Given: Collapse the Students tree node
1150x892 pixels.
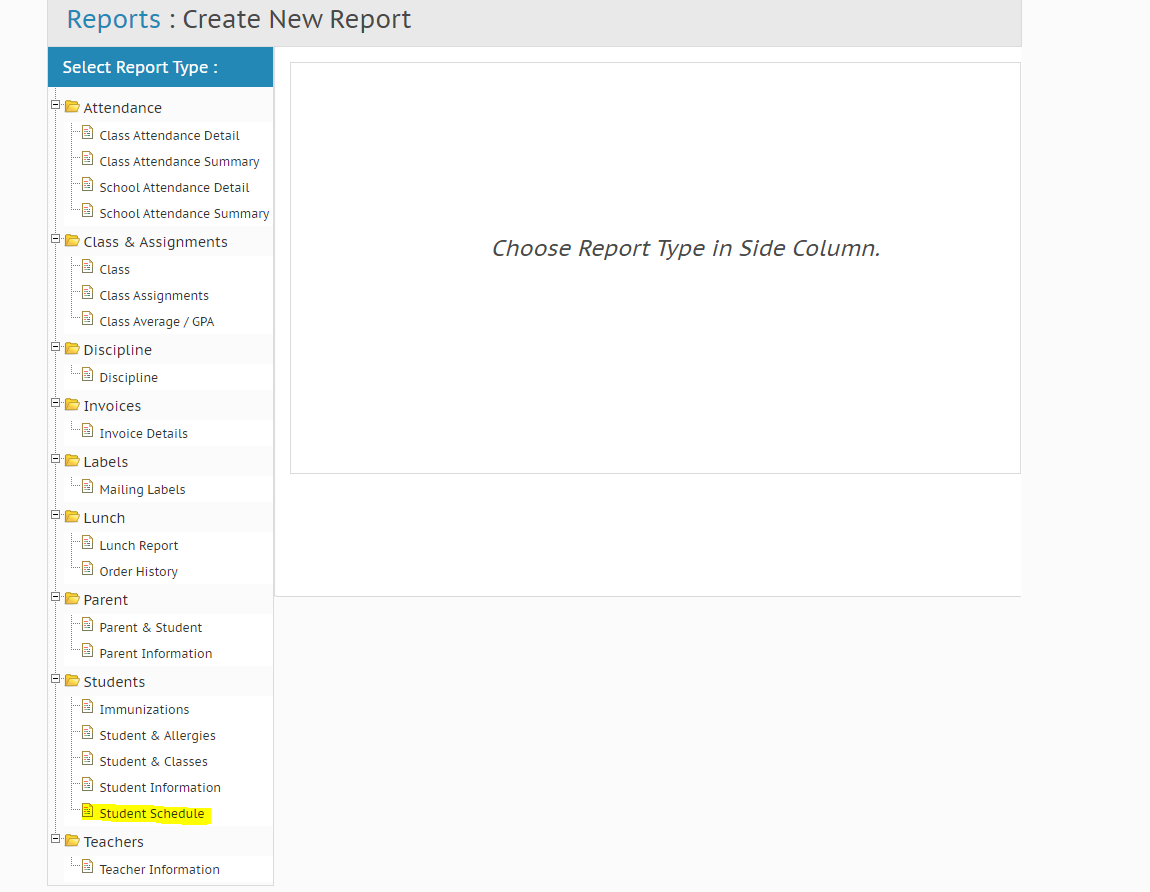Looking at the screenshot, I should pos(55,677).
